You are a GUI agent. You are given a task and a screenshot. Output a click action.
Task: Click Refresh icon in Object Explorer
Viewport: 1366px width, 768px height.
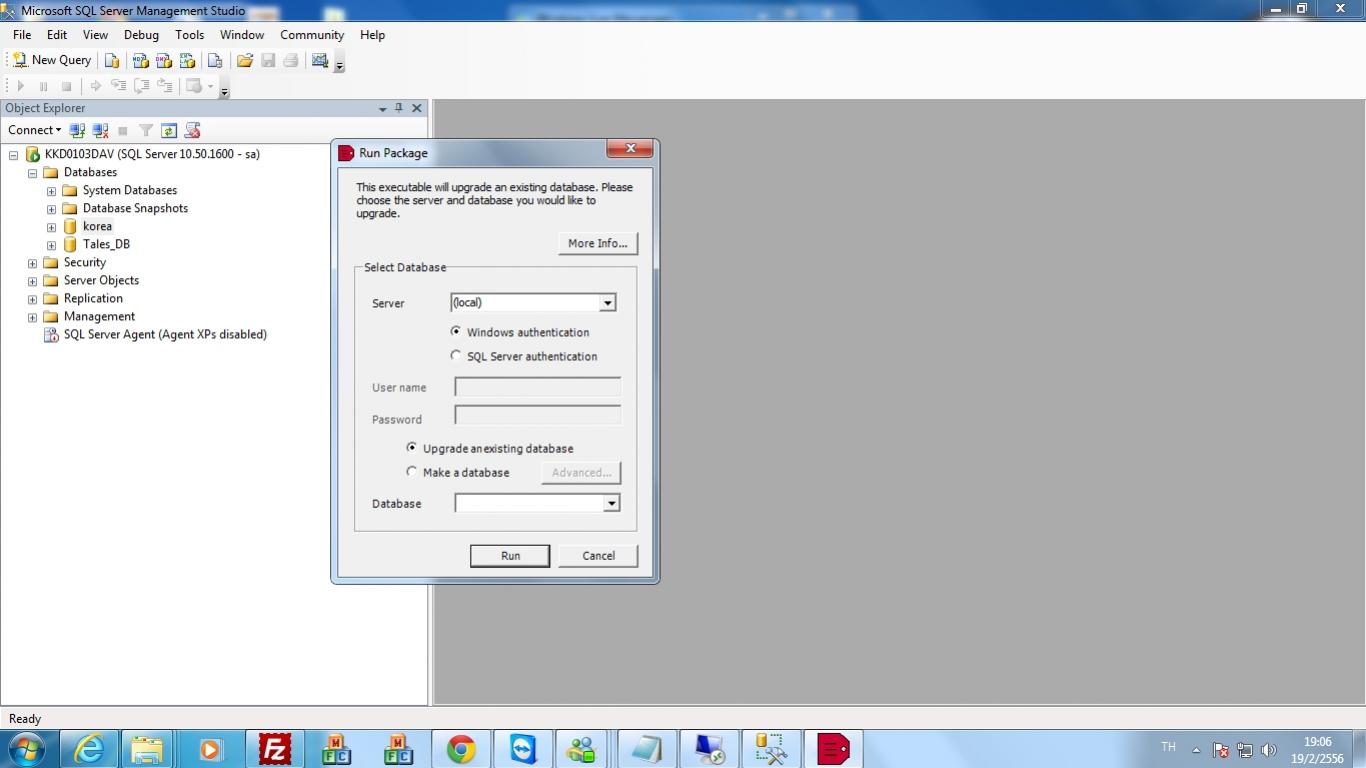coord(169,130)
